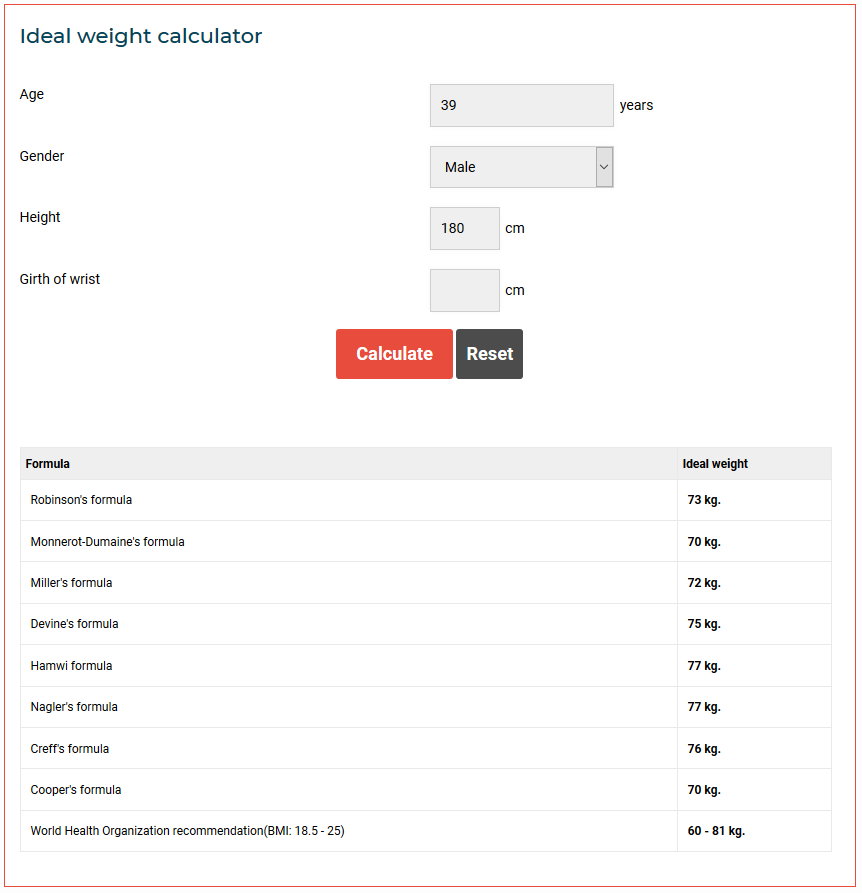
Task: Click the Ideal weight calculator heading
Action: (x=141, y=37)
